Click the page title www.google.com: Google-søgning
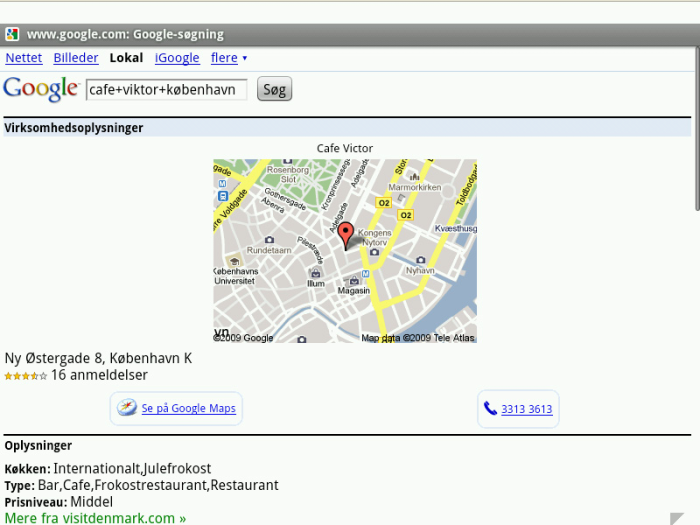The image size is (700, 525). pos(125,34)
